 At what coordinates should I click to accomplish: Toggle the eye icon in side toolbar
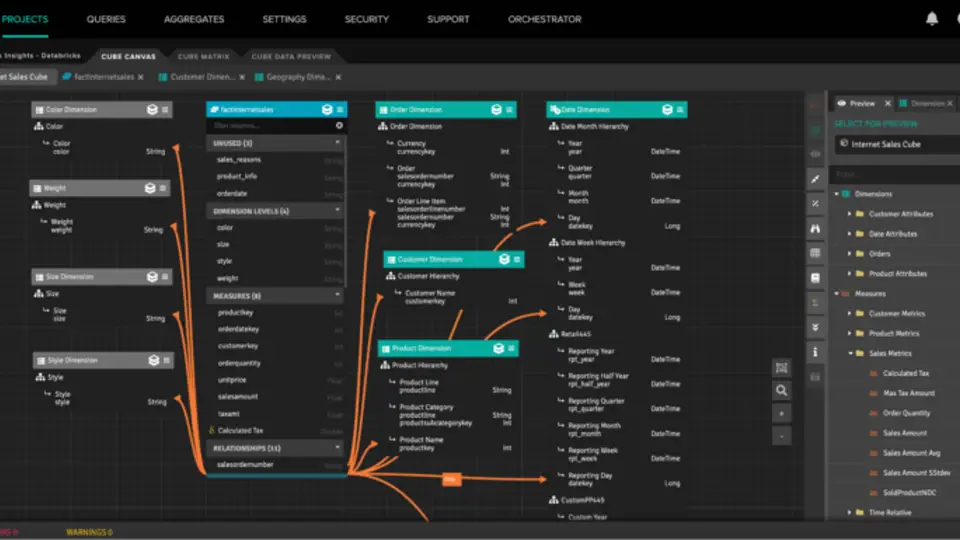point(815,154)
